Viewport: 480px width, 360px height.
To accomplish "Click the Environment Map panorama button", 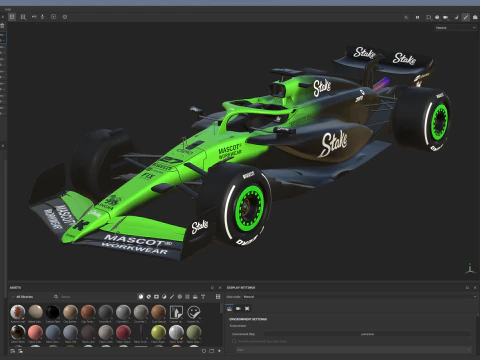I will tap(367, 334).
